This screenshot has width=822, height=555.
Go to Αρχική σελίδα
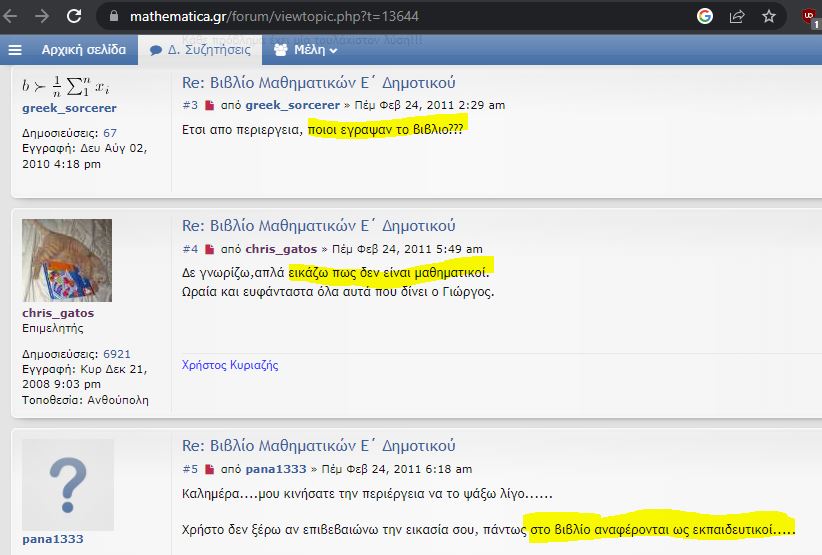point(84,50)
